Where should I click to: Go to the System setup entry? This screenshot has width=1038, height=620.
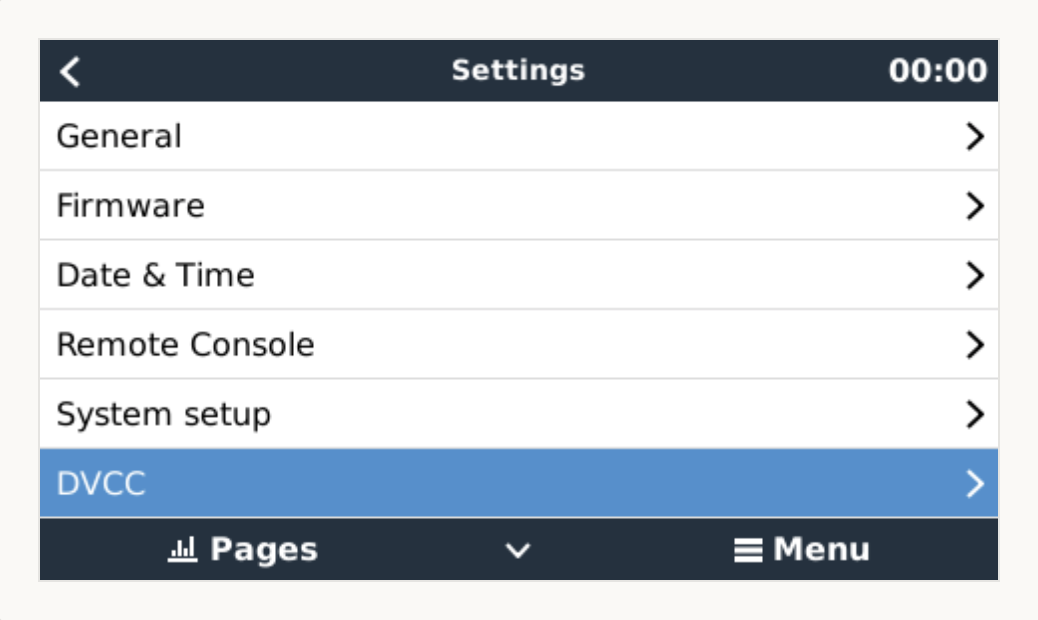point(163,414)
